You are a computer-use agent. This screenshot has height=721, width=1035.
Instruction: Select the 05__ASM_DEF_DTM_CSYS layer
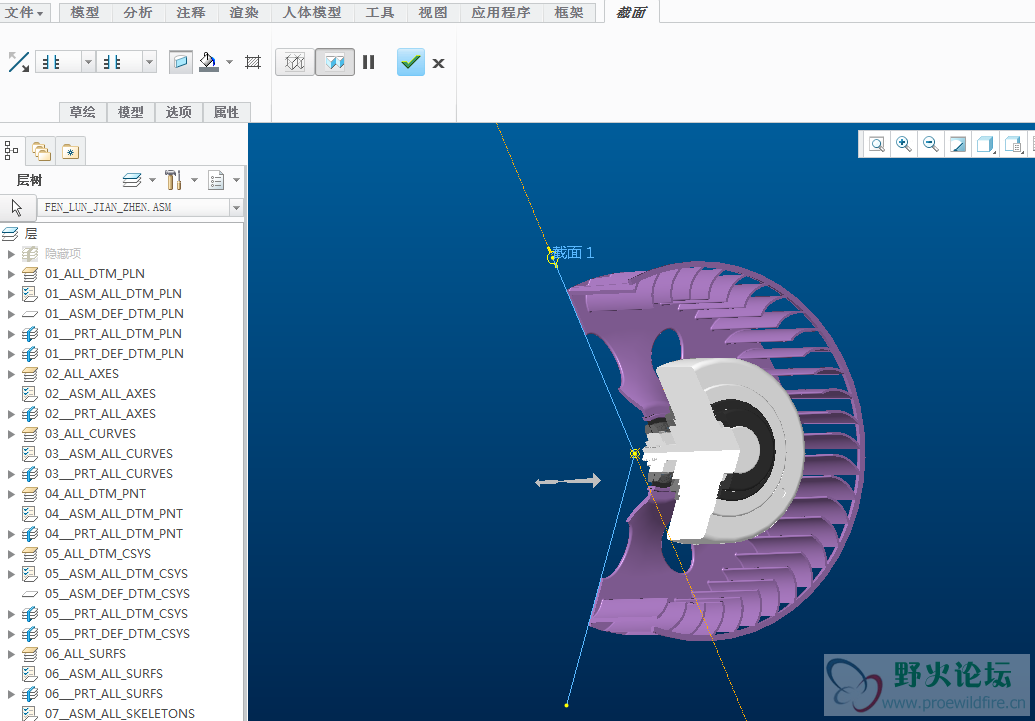117,594
